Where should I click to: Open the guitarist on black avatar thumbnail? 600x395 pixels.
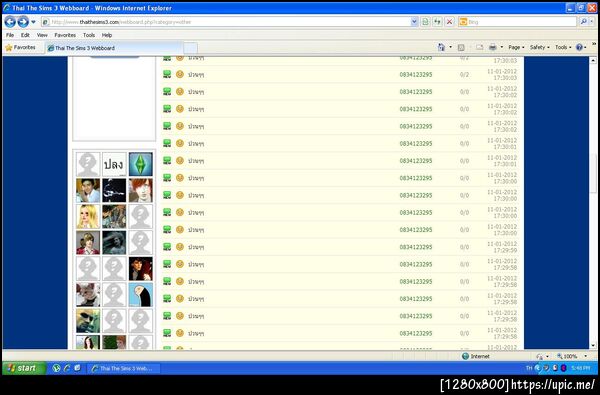click(114, 190)
